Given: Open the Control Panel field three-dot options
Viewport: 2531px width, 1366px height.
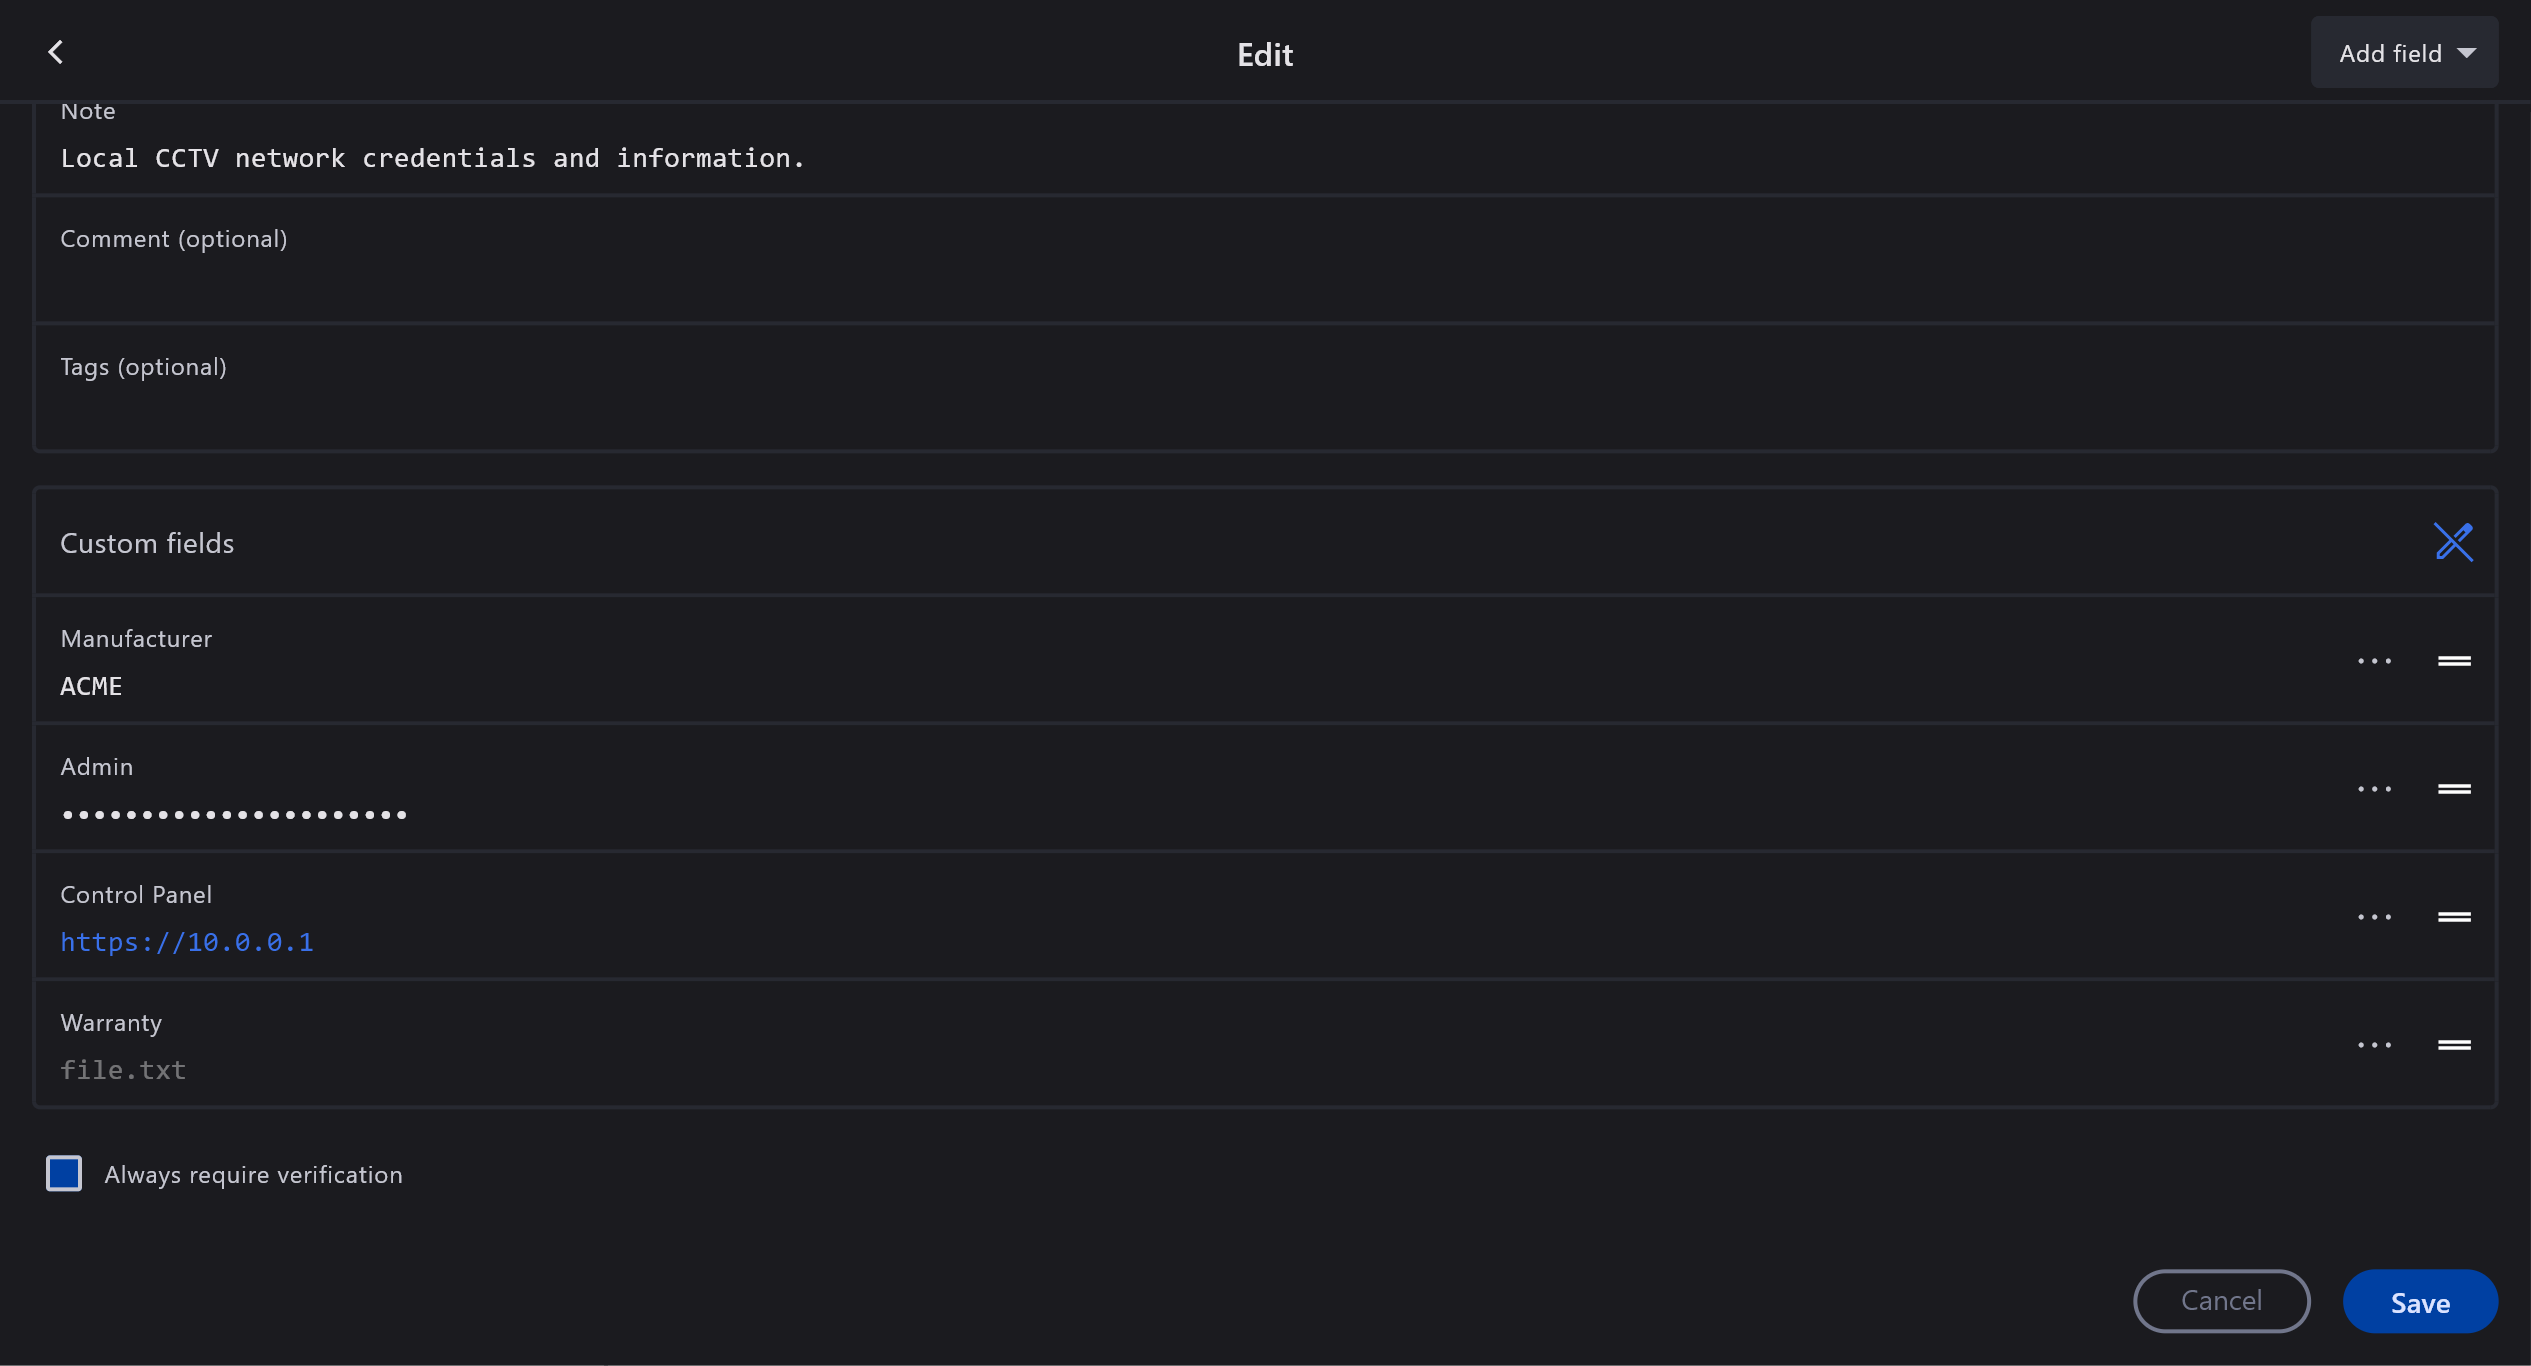Looking at the screenshot, I should [x=2374, y=917].
